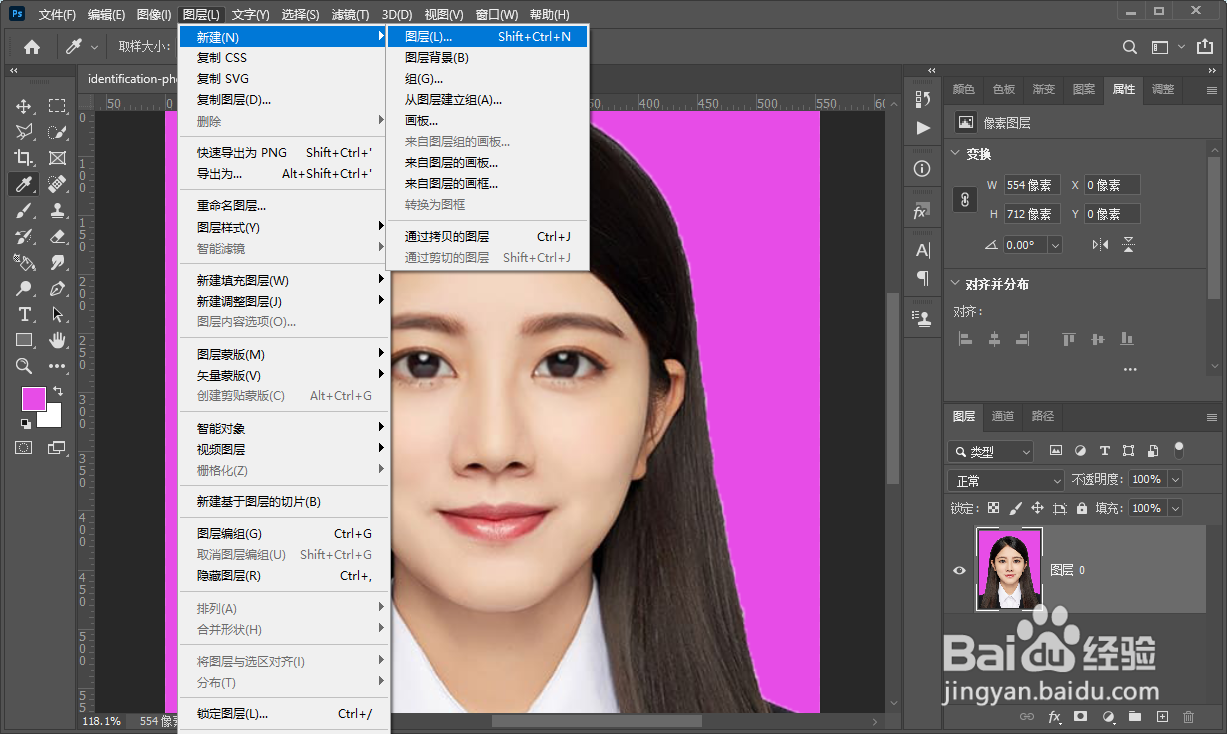Select the Smudge tool
This screenshot has width=1227, height=734.
[x=58, y=262]
